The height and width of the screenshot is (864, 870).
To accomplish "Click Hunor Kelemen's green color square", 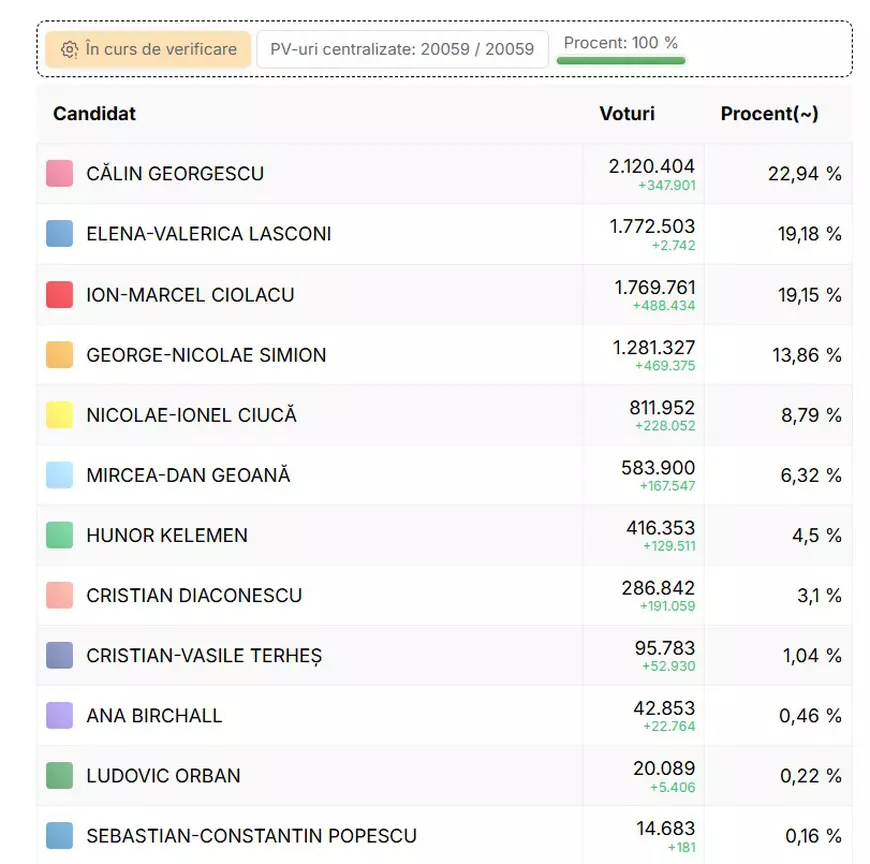I will pyautogui.click(x=58, y=535).
